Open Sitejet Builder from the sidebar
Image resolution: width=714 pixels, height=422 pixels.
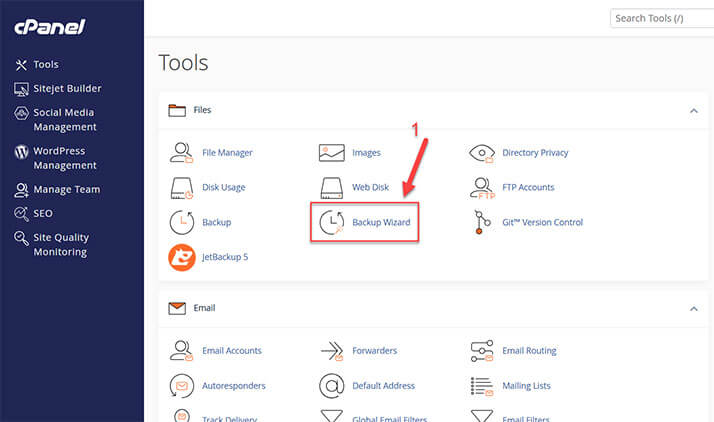click(67, 89)
